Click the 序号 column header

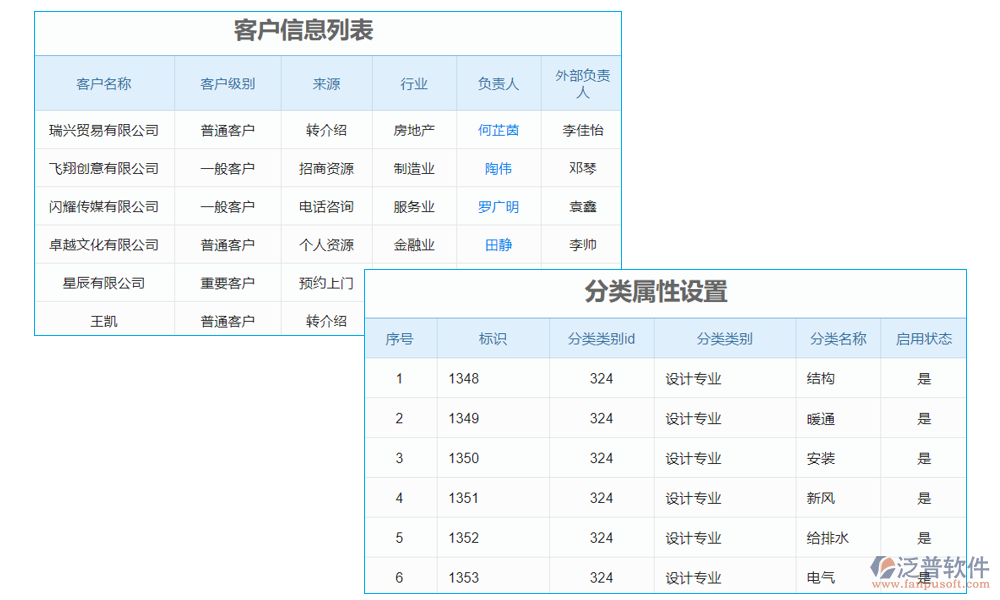click(400, 338)
